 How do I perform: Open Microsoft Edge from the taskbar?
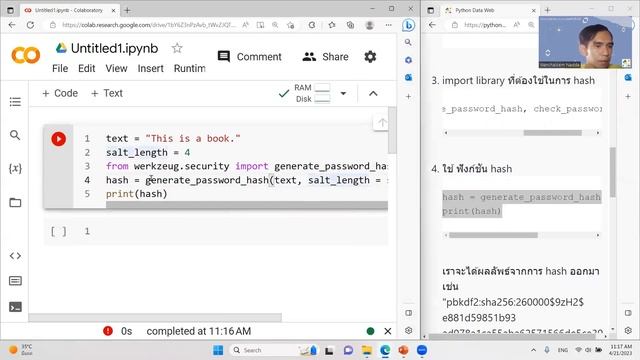(385, 350)
